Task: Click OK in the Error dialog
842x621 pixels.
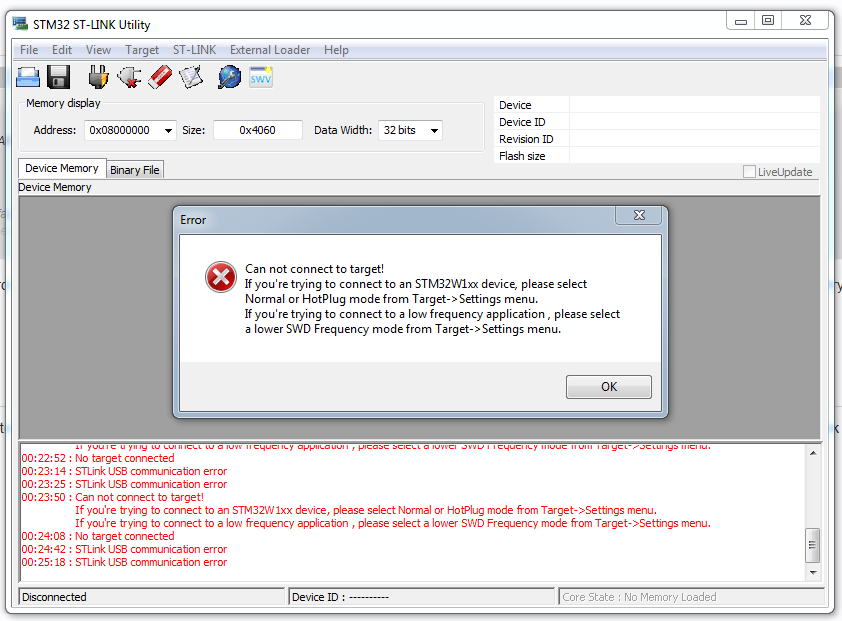Action: (x=609, y=387)
